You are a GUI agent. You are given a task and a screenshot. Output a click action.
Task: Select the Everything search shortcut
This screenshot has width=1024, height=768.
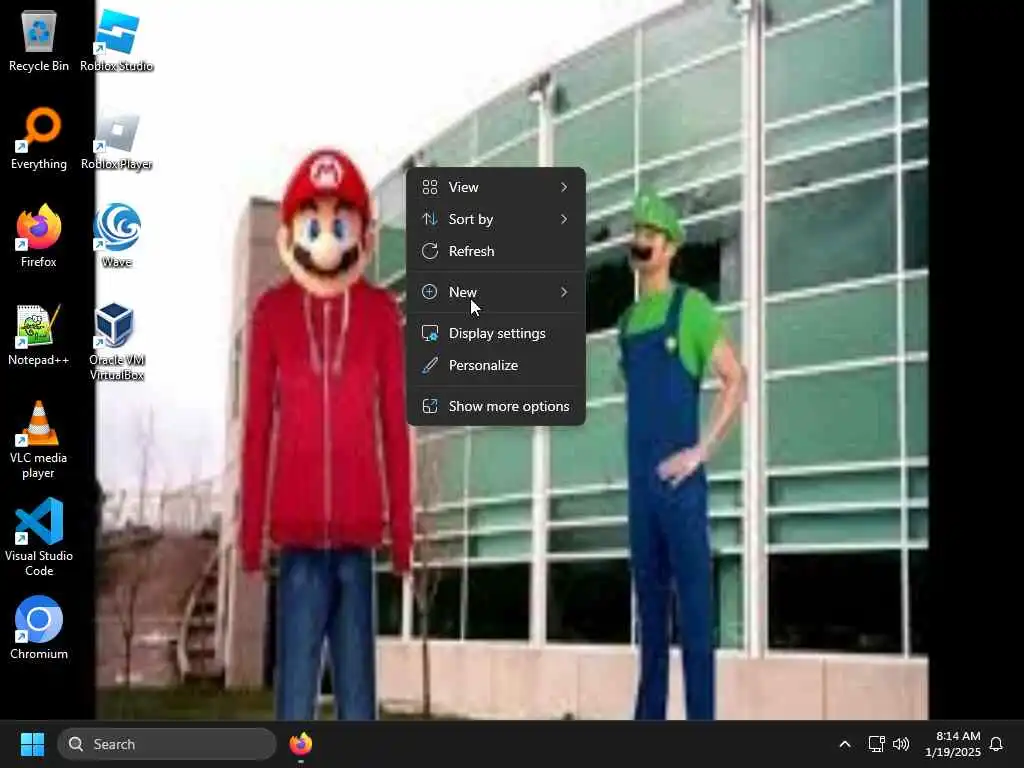[x=39, y=138]
